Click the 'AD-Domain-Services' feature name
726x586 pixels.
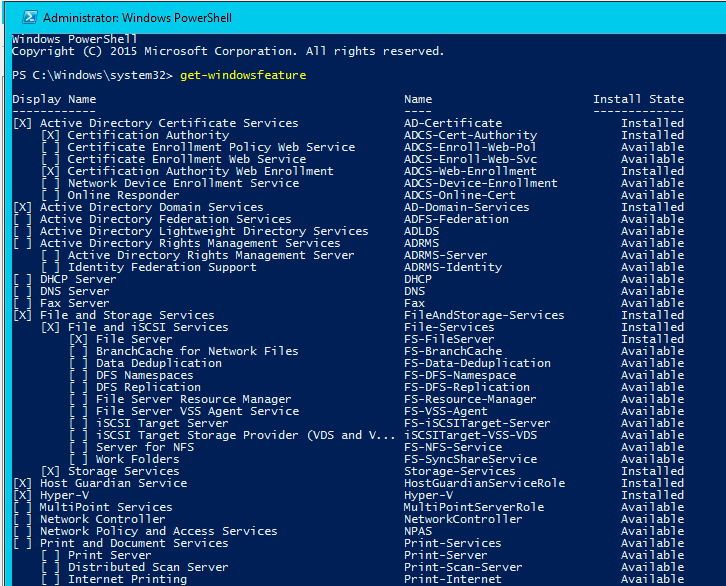pyautogui.click(x=467, y=207)
